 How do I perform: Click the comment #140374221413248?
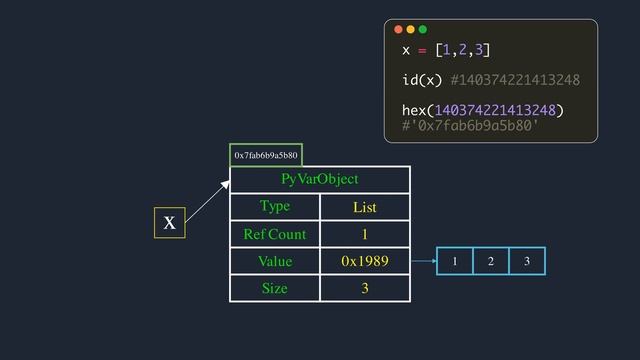[515, 80]
